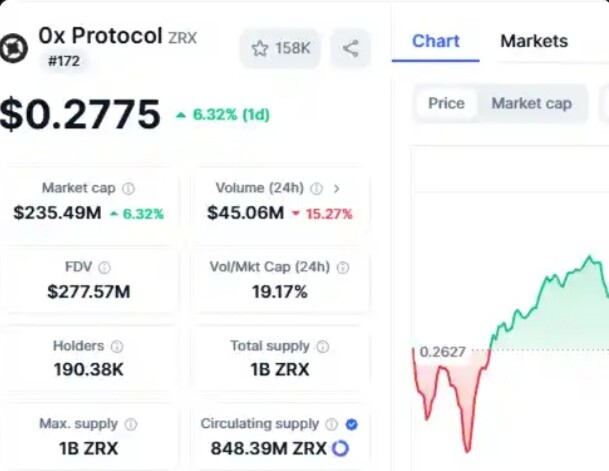Click the Circulating supply info icon
Screen dimensions: 609x471
coord(331,424)
